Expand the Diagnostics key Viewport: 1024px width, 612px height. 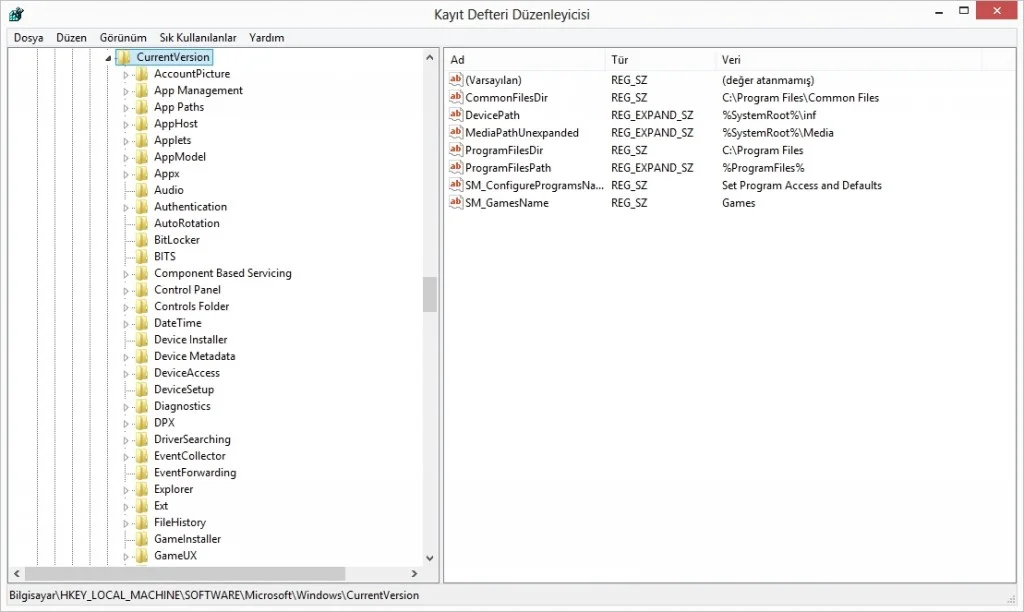point(126,407)
